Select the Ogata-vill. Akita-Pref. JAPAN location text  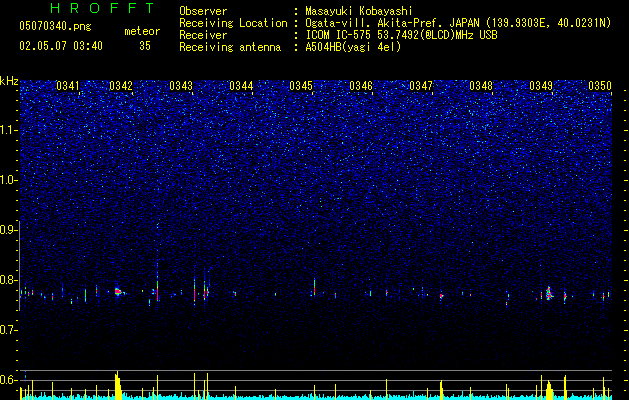click(458, 23)
